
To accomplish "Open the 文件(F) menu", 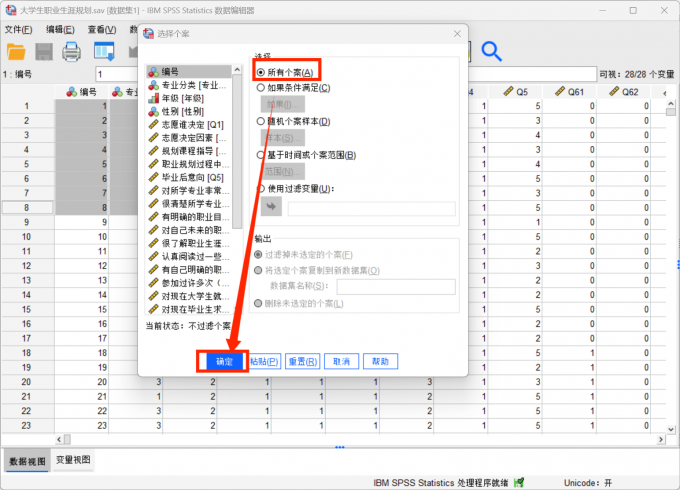I will tap(18, 29).
